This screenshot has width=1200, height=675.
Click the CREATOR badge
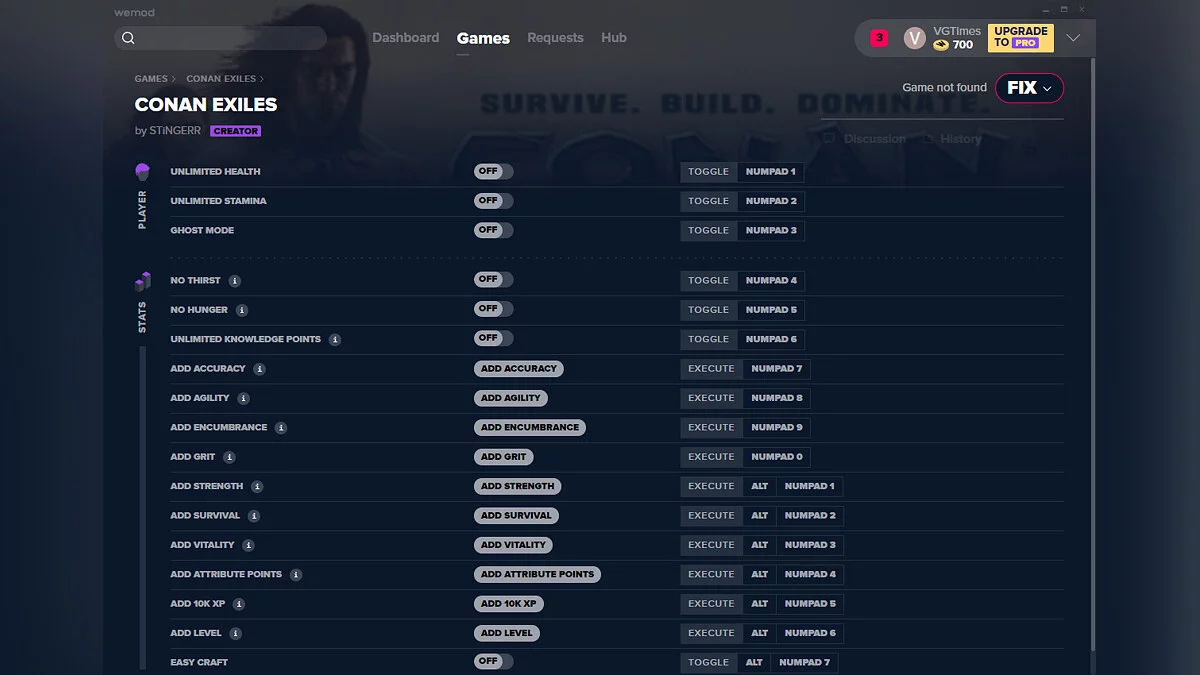[236, 131]
